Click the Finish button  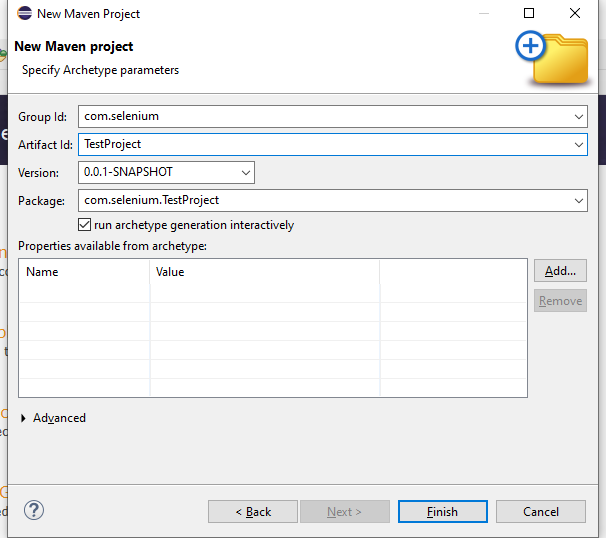[443, 512]
